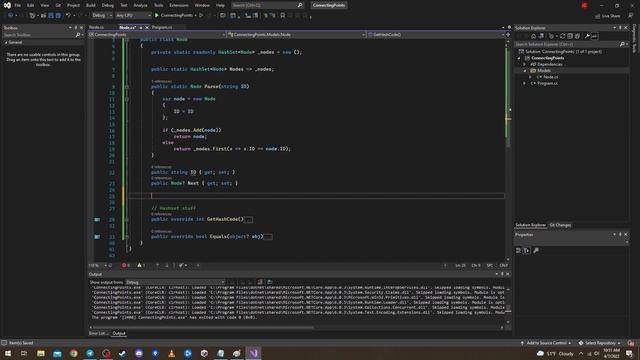Click the Solution Explorer Home icon
Image resolution: width=640 pixels, height=360 pixels.
533,36
